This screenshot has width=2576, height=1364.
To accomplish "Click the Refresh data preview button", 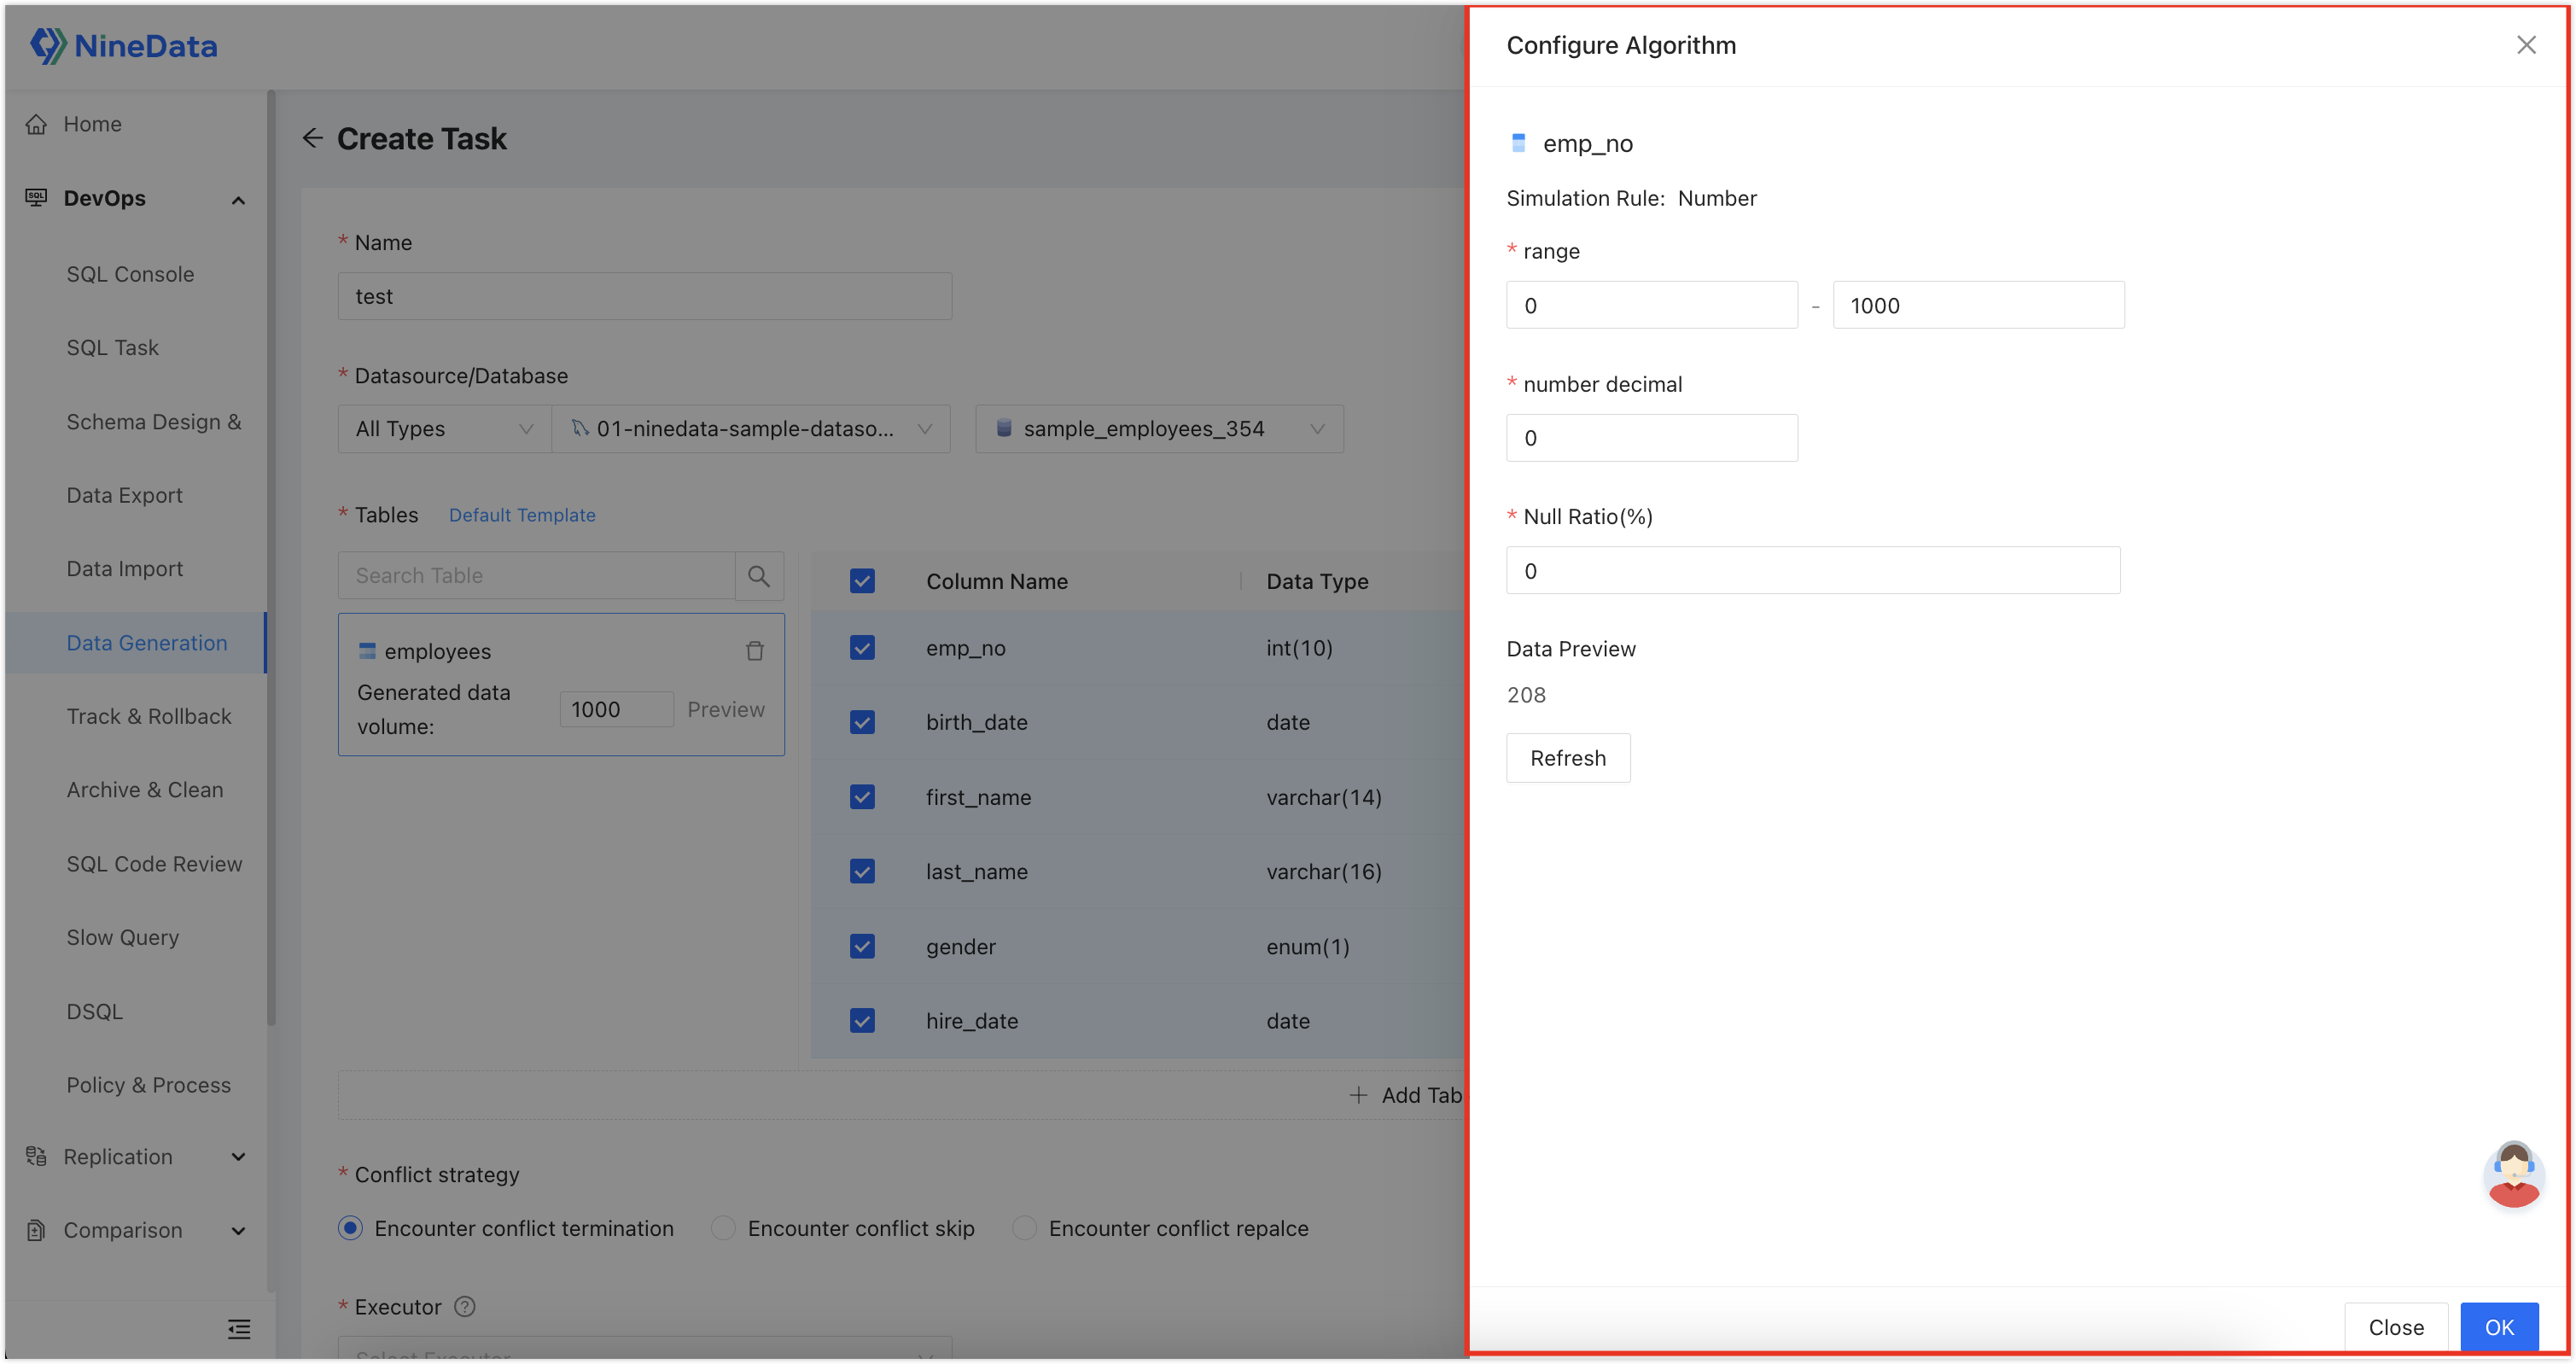I will (1568, 758).
